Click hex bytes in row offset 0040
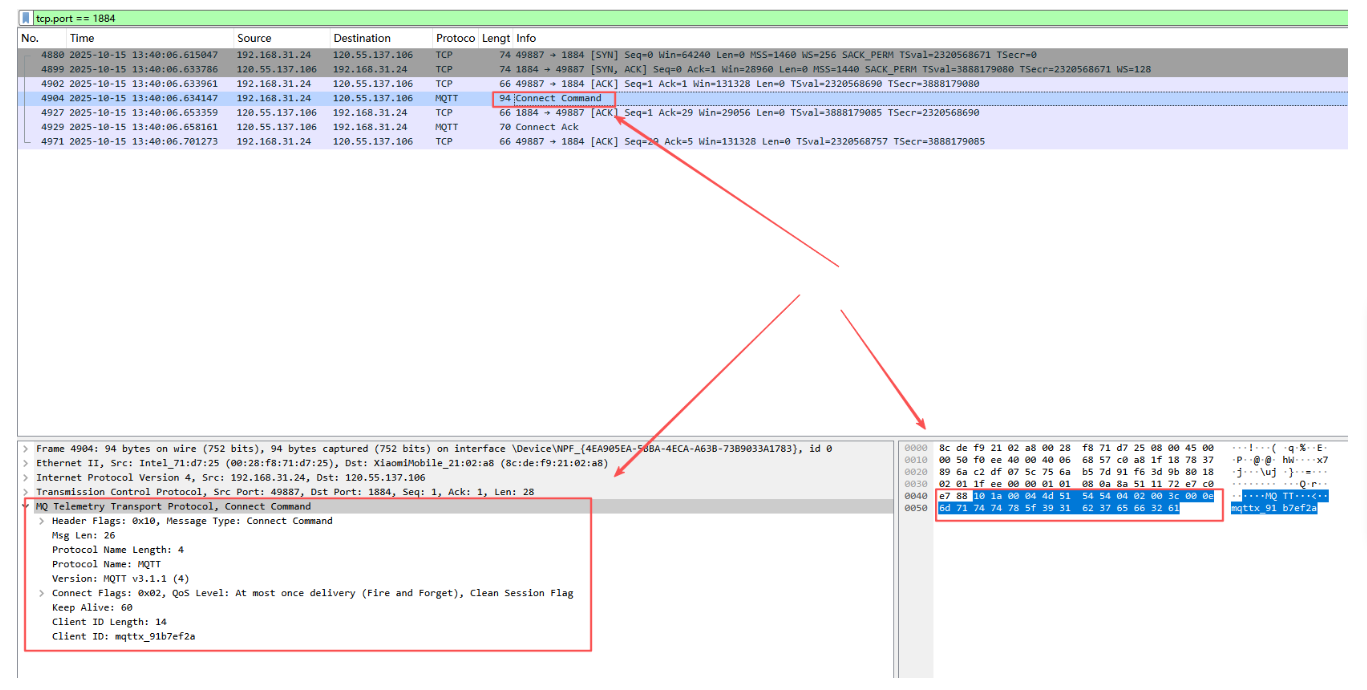Viewport: 1367px width, 690px height. coord(1076,496)
